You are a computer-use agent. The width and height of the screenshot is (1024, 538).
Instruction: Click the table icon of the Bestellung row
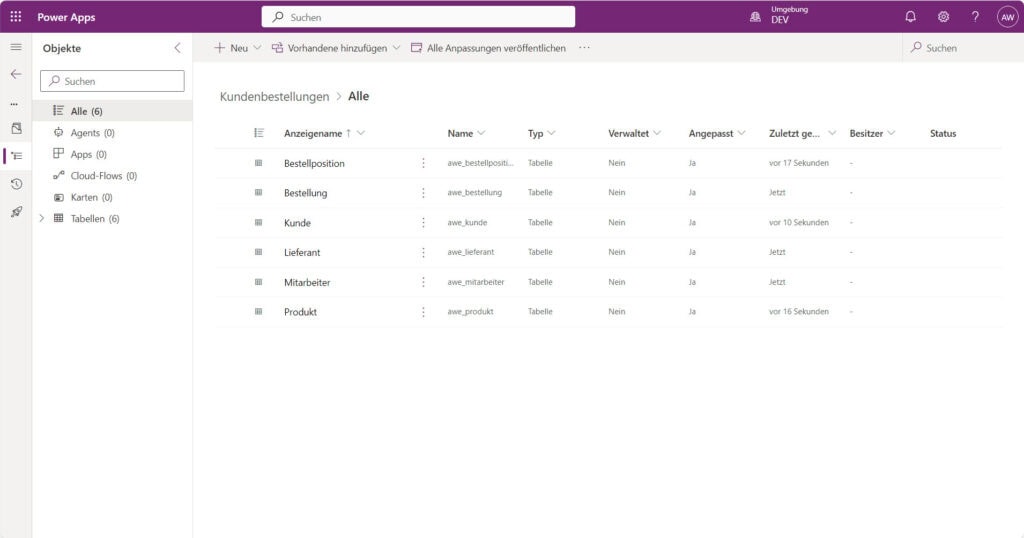click(259, 193)
